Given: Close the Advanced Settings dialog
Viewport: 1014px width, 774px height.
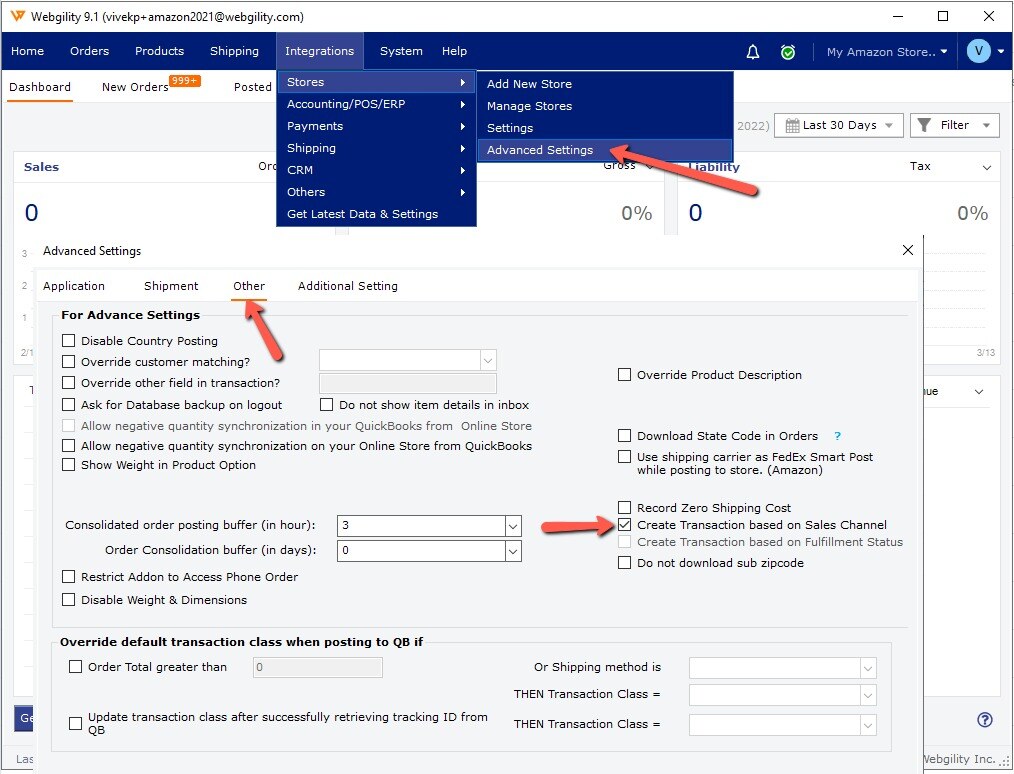Looking at the screenshot, I should click(x=908, y=250).
